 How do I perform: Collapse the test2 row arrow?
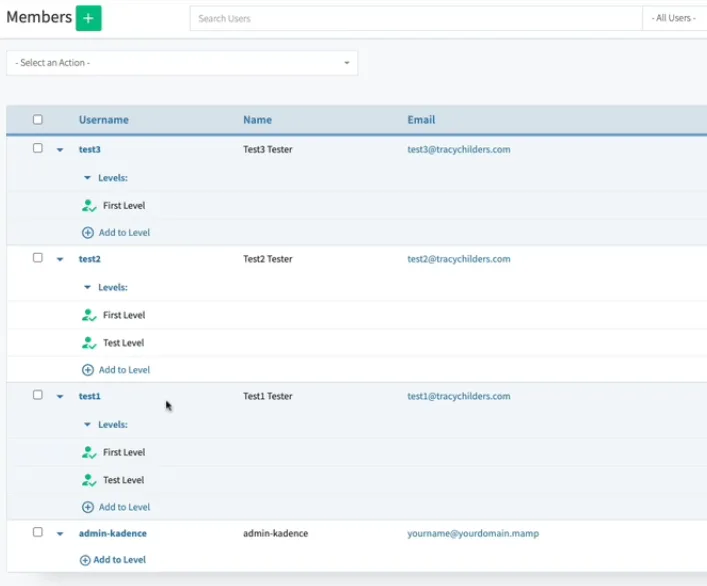[x=60, y=259]
